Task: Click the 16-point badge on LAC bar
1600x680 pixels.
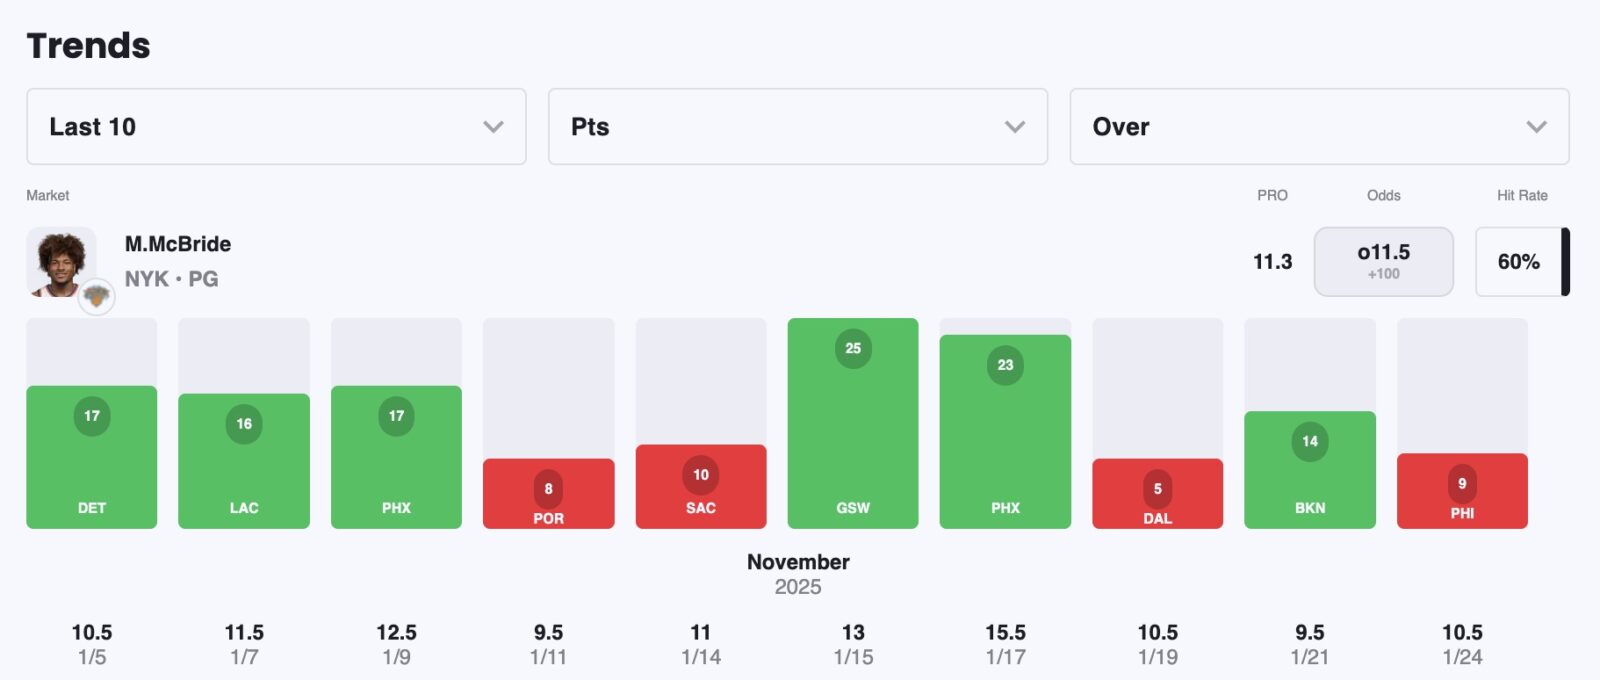Action: (244, 424)
